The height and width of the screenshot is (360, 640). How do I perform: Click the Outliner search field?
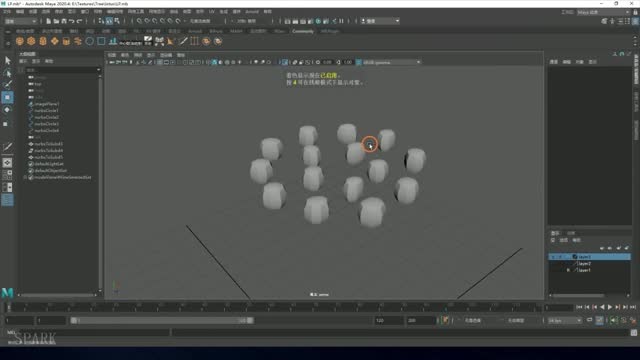[60, 70]
